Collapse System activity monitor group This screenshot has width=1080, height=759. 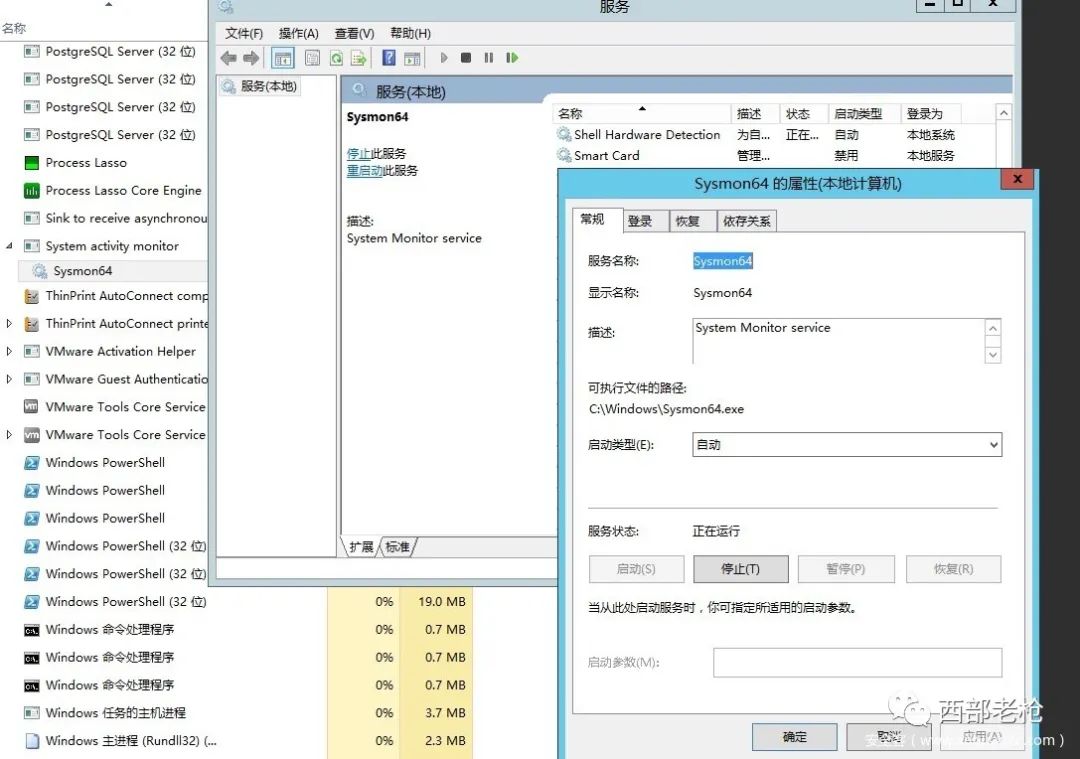pyautogui.click(x=9, y=246)
